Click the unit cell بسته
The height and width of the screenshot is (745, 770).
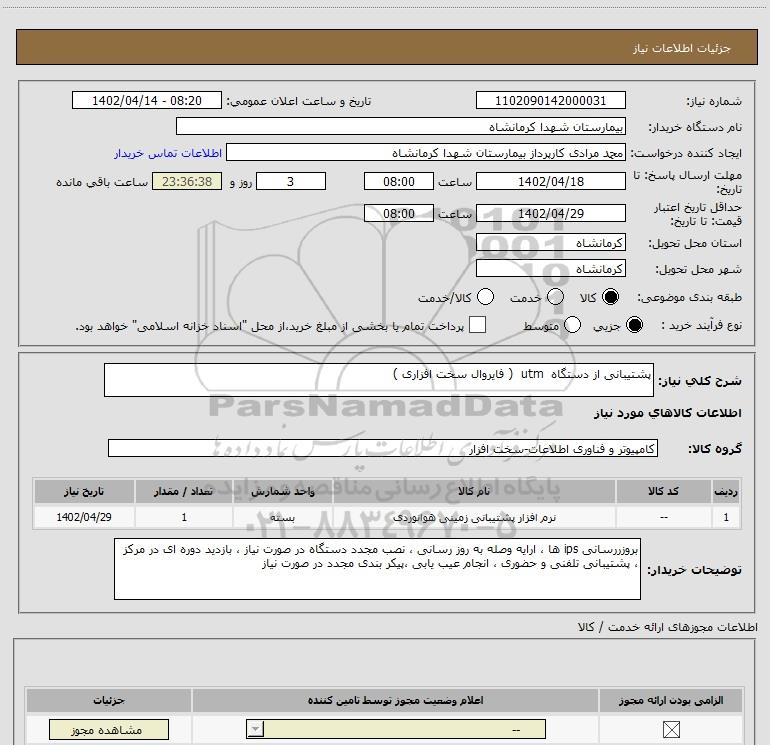coord(282,518)
